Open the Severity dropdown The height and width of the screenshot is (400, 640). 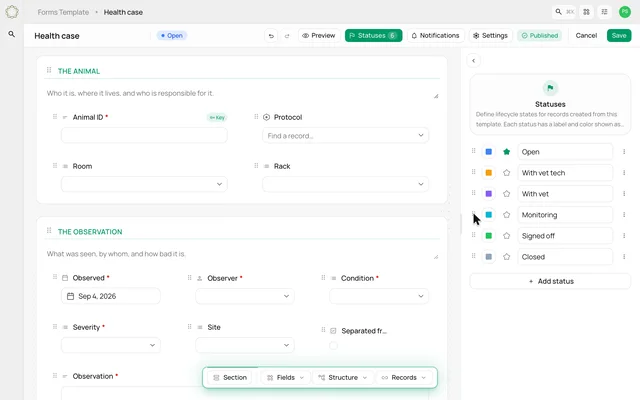111,345
